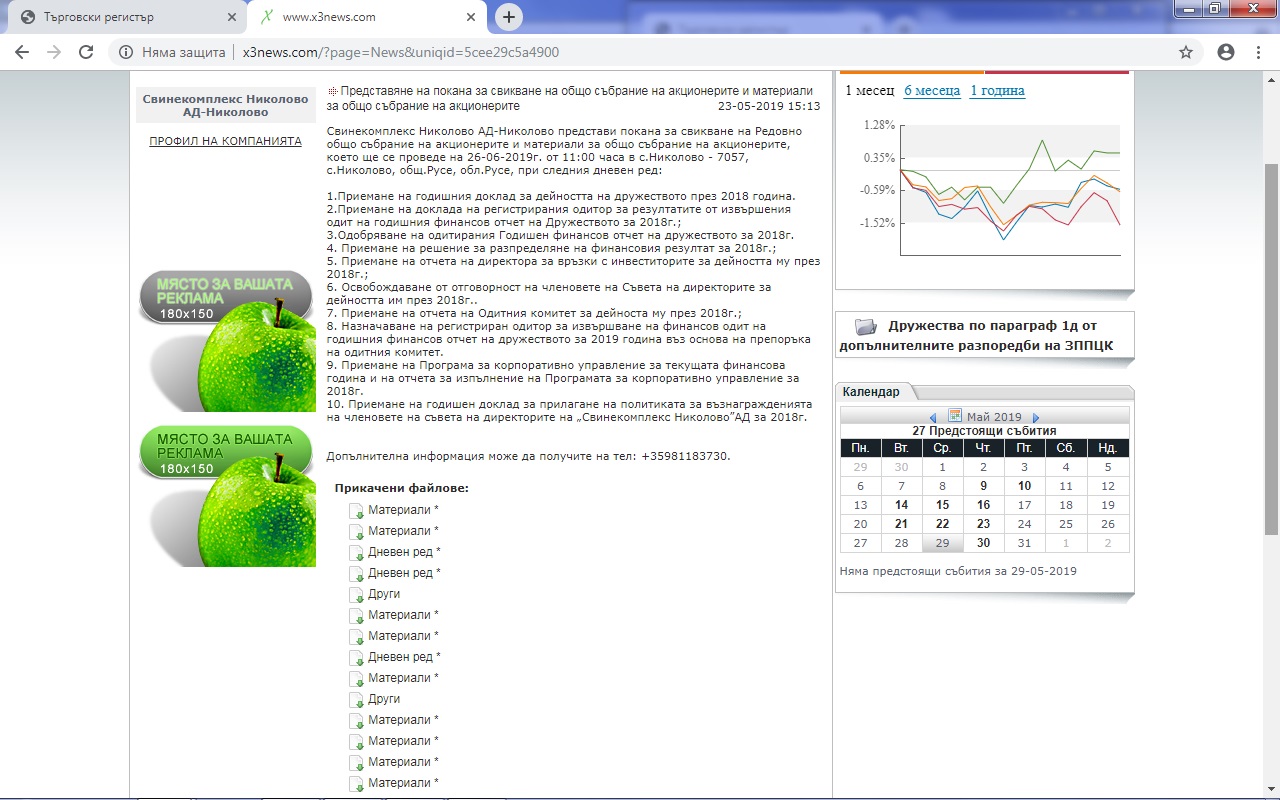Open ПРОФИЛ НА КОМПАНИЯТА link

click(x=225, y=141)
